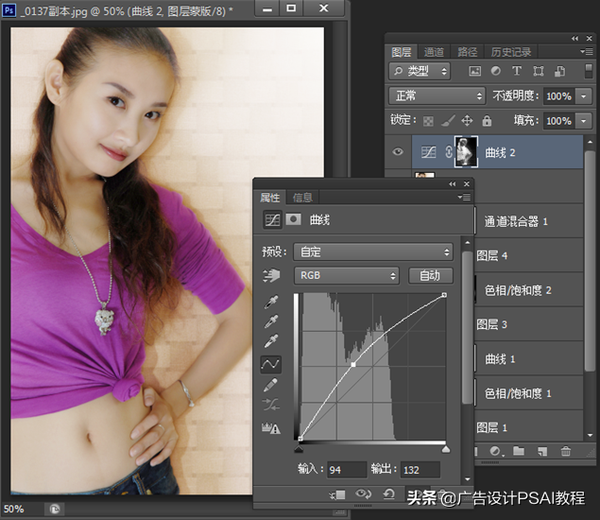600x520 pixels.
Task: Click the 自动 button in Curves
Action: (429, 275)
